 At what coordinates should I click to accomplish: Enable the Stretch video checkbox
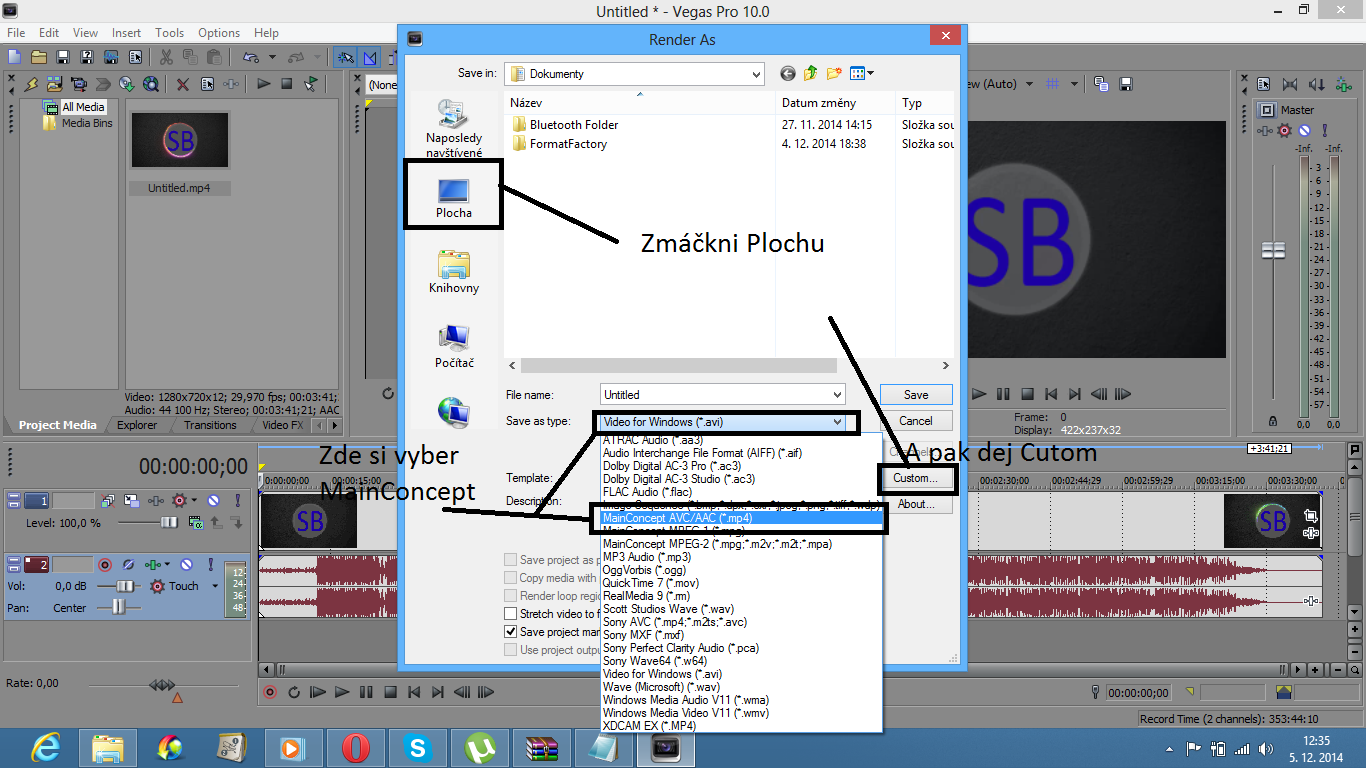(x=511, y=614)
